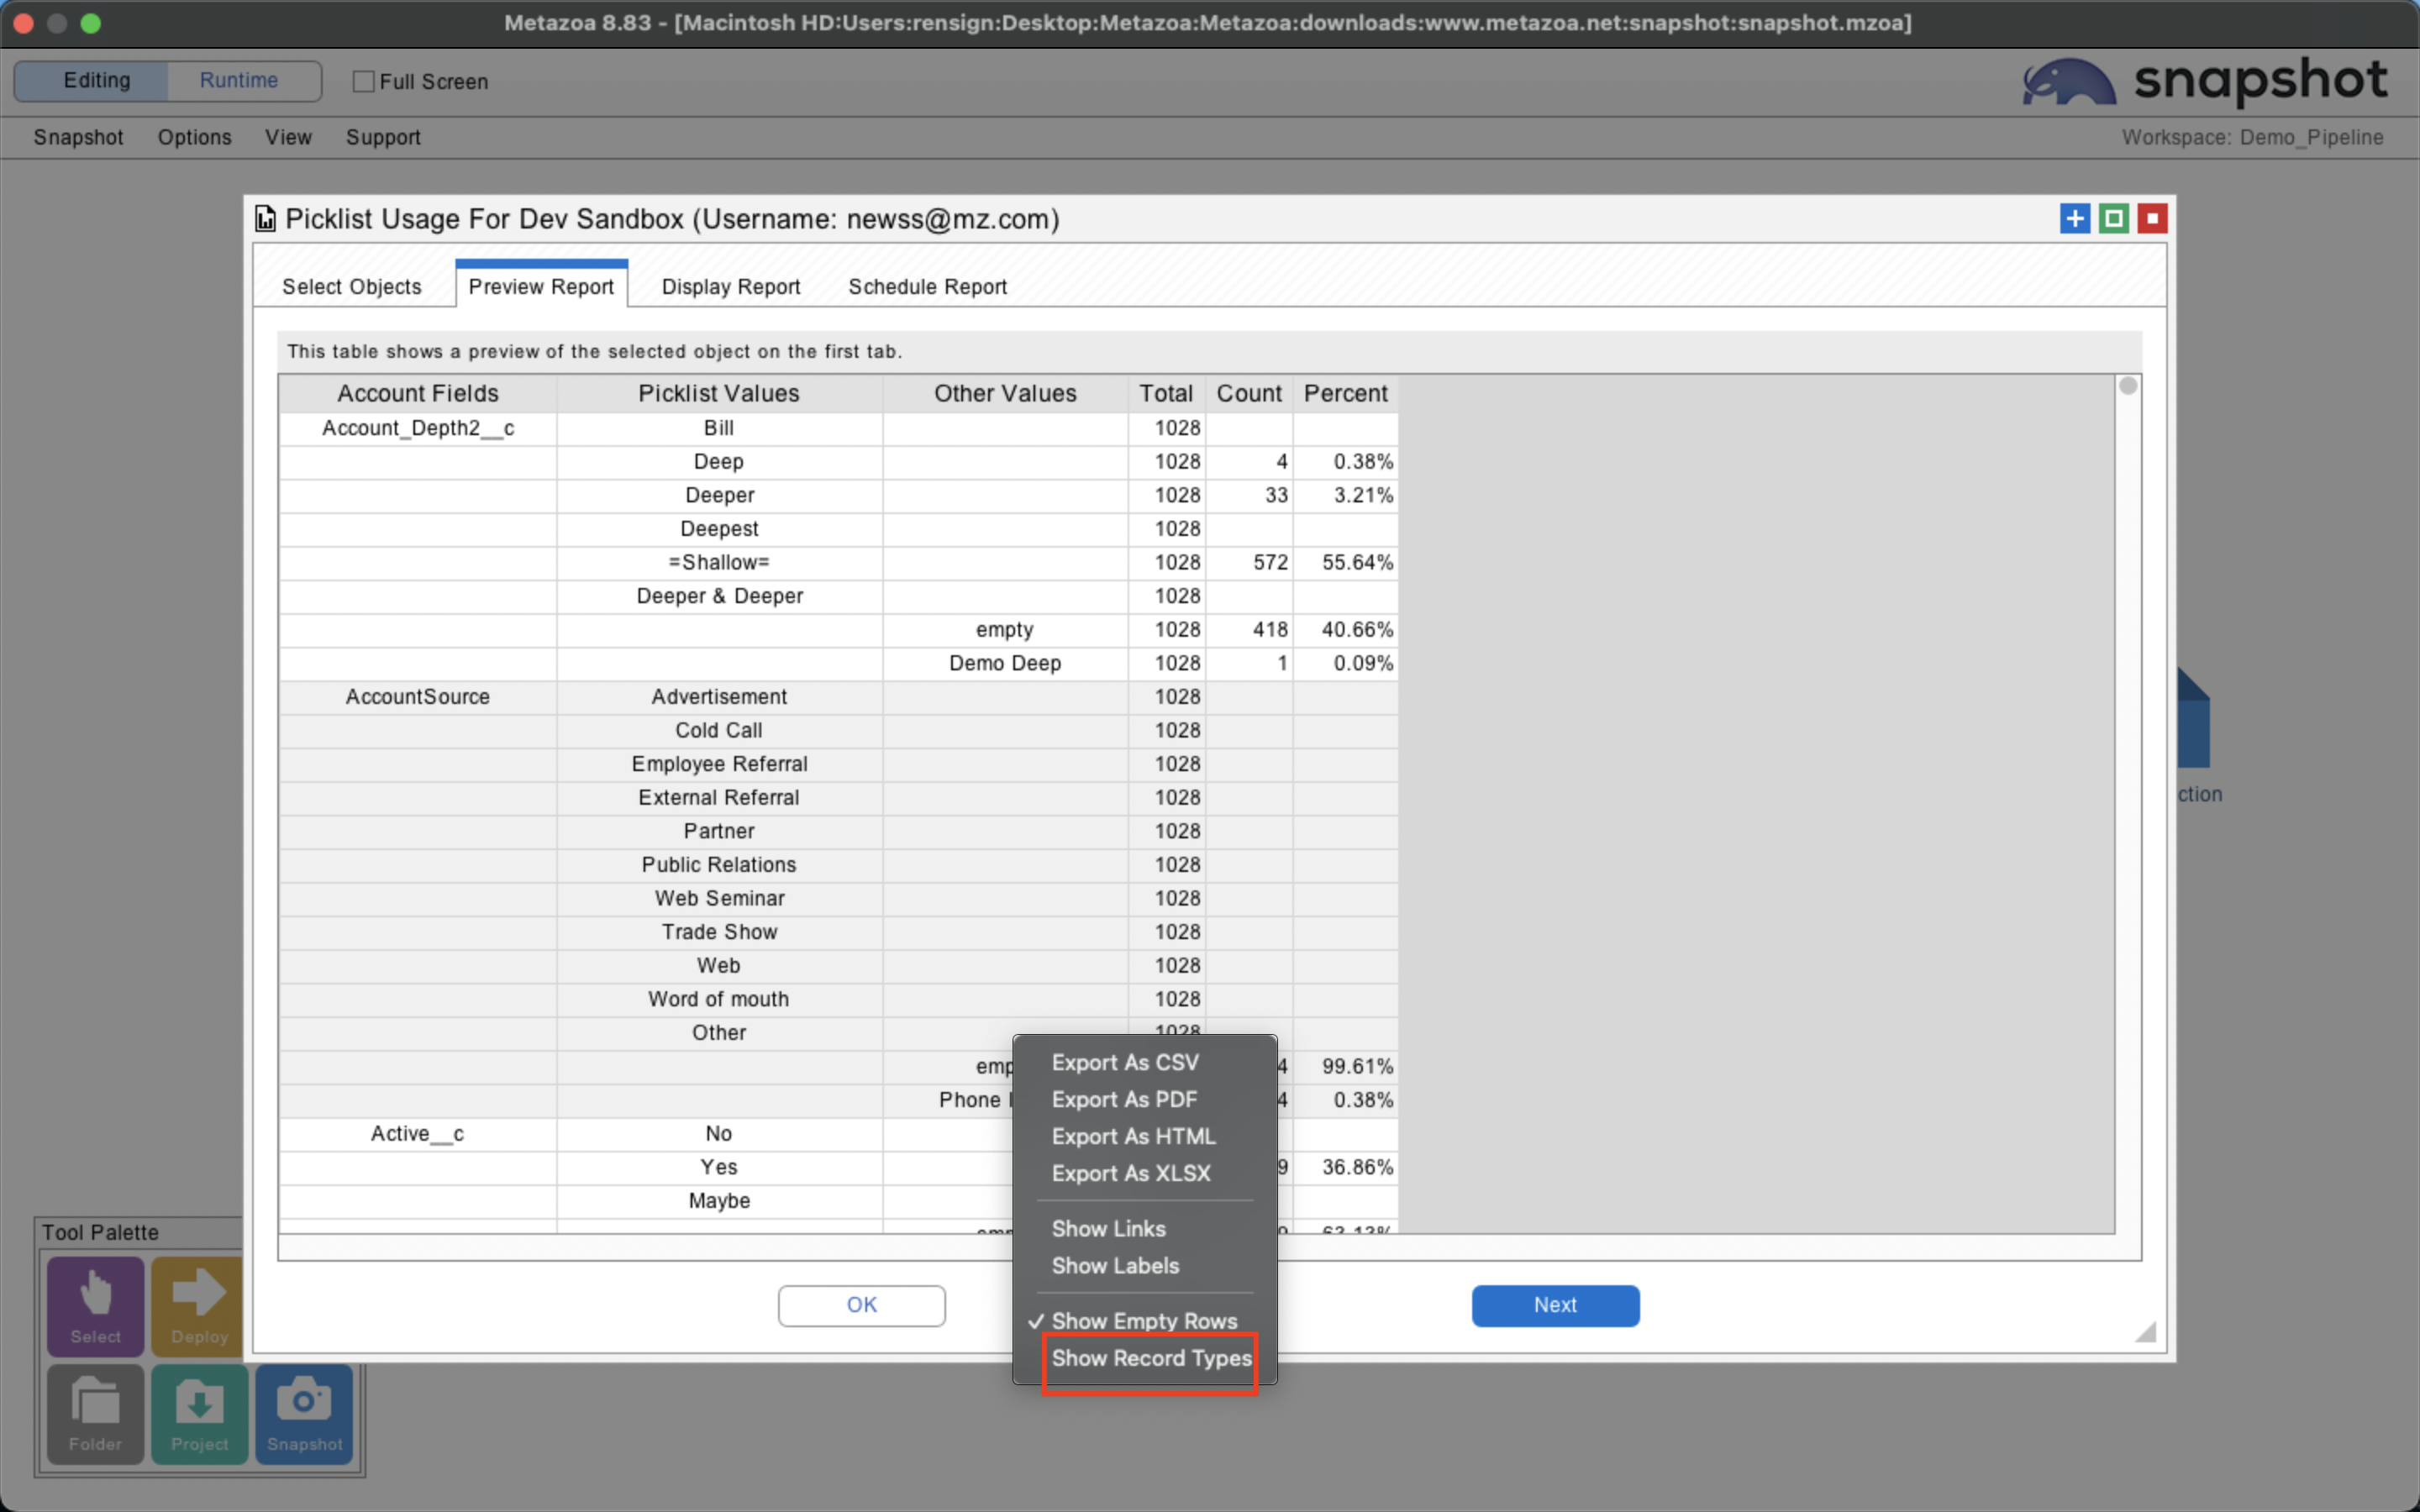The image size is (2420, 1512).
Task: Click the Employee Referral picklist value
Action: coord(719,764)
